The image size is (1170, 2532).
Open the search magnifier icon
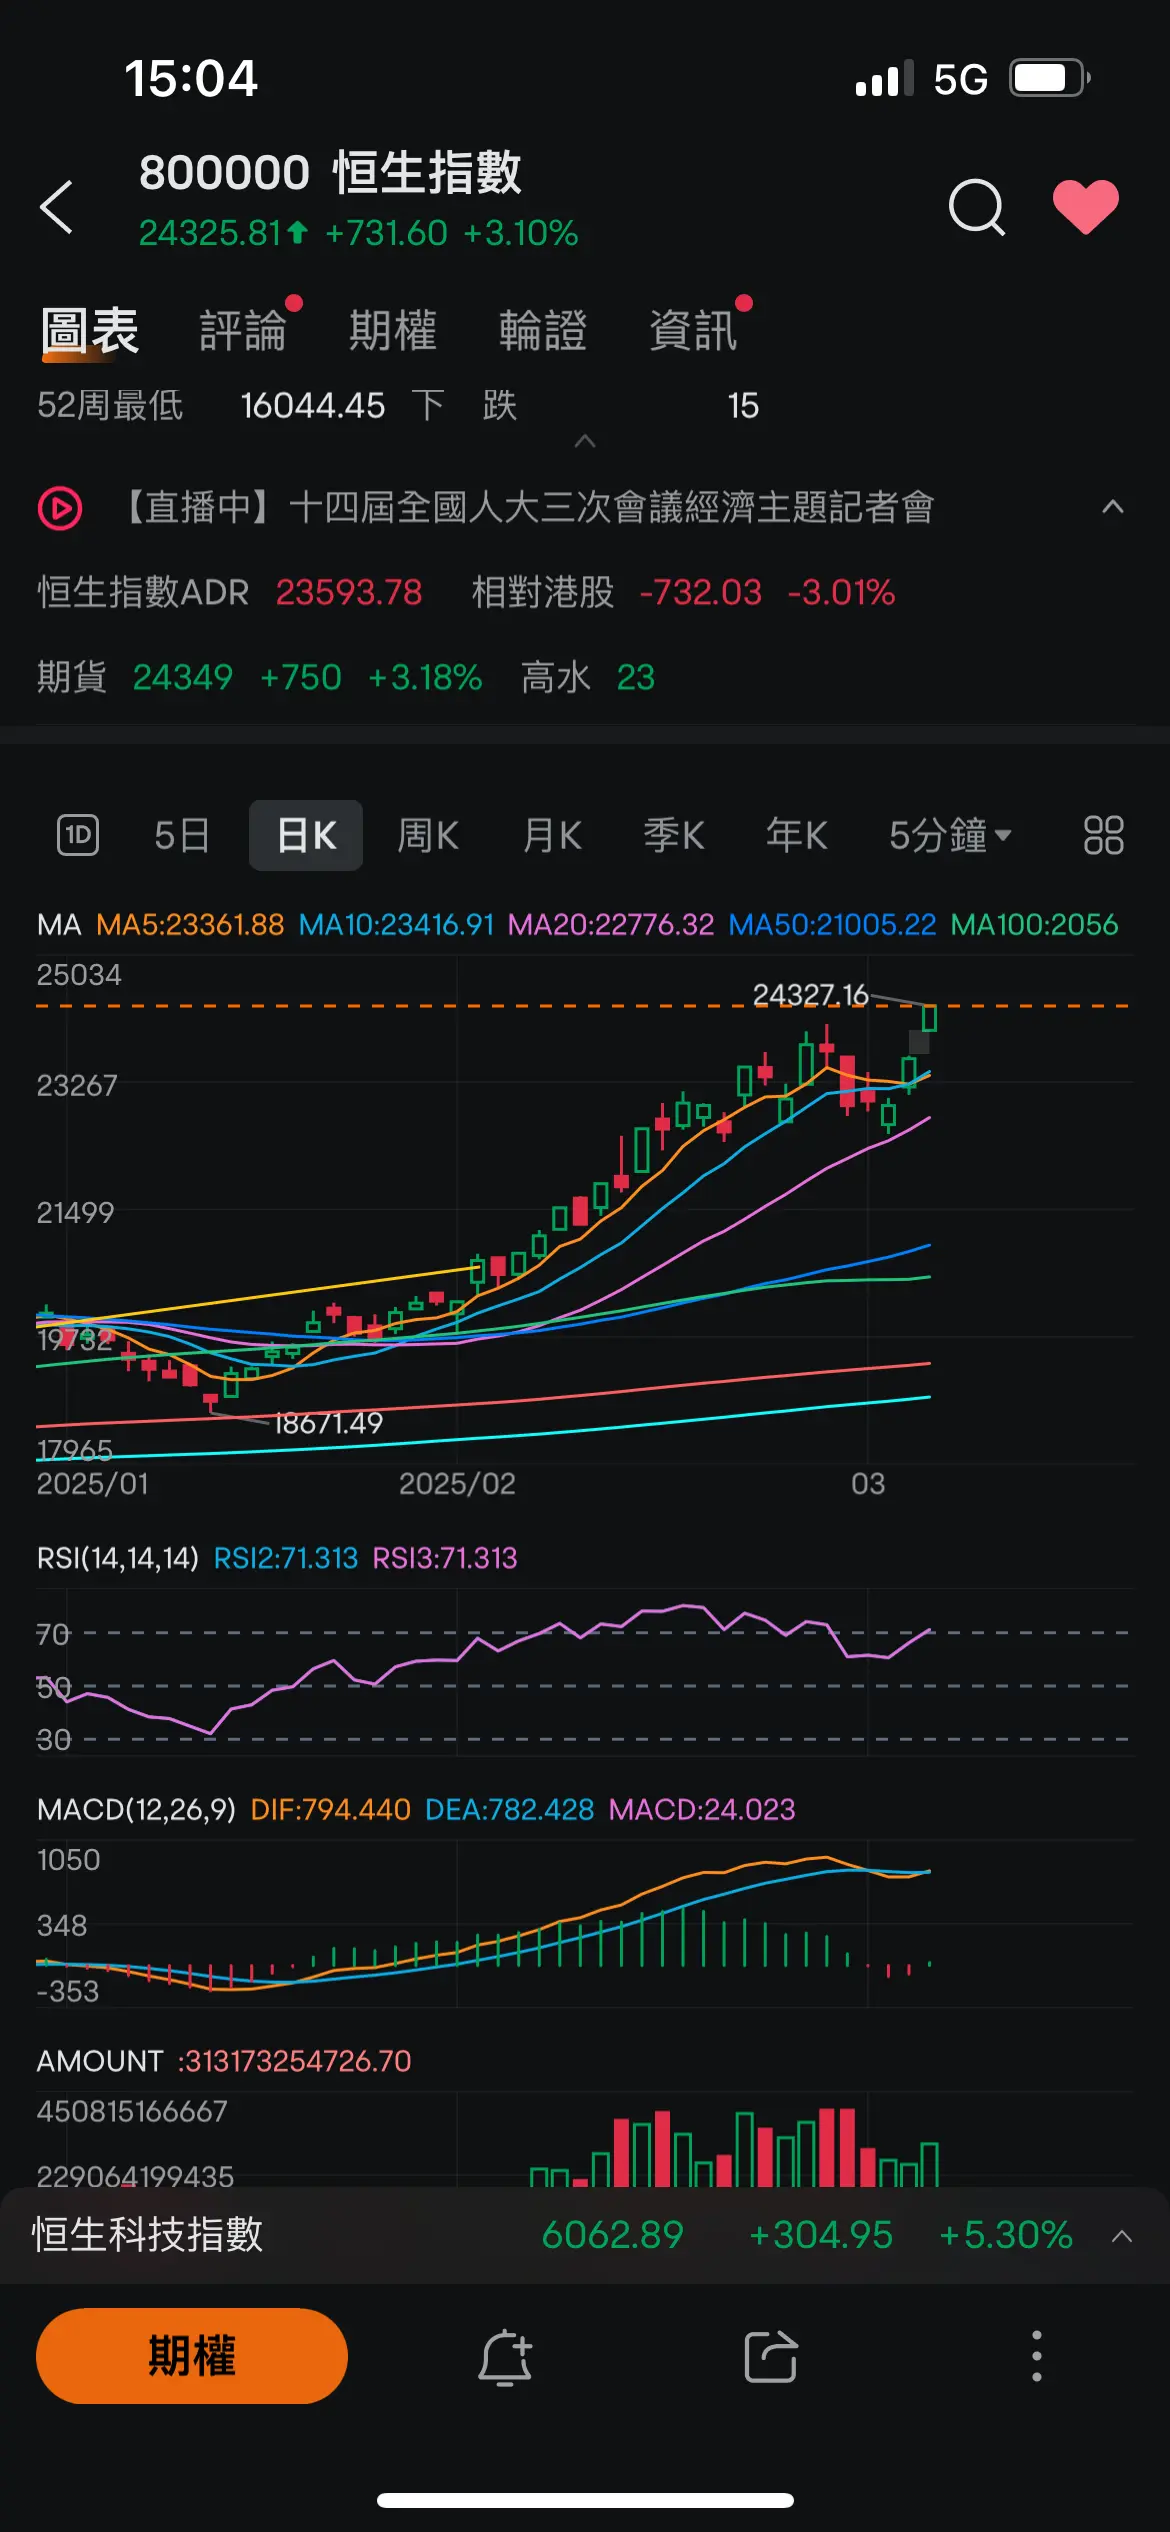[976, 207]
